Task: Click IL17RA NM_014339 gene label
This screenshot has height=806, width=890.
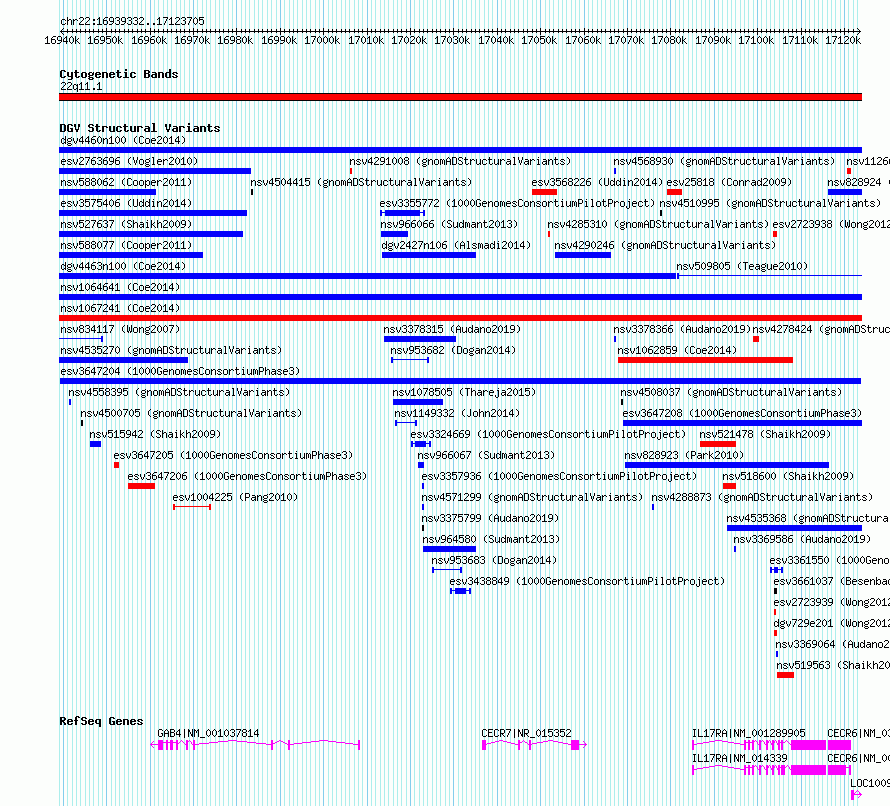Action: pyautogui.click(x=740, y=758)
